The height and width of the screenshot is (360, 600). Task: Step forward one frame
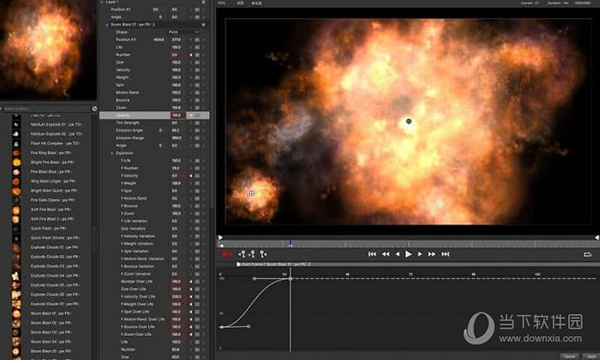coord(420,254)
